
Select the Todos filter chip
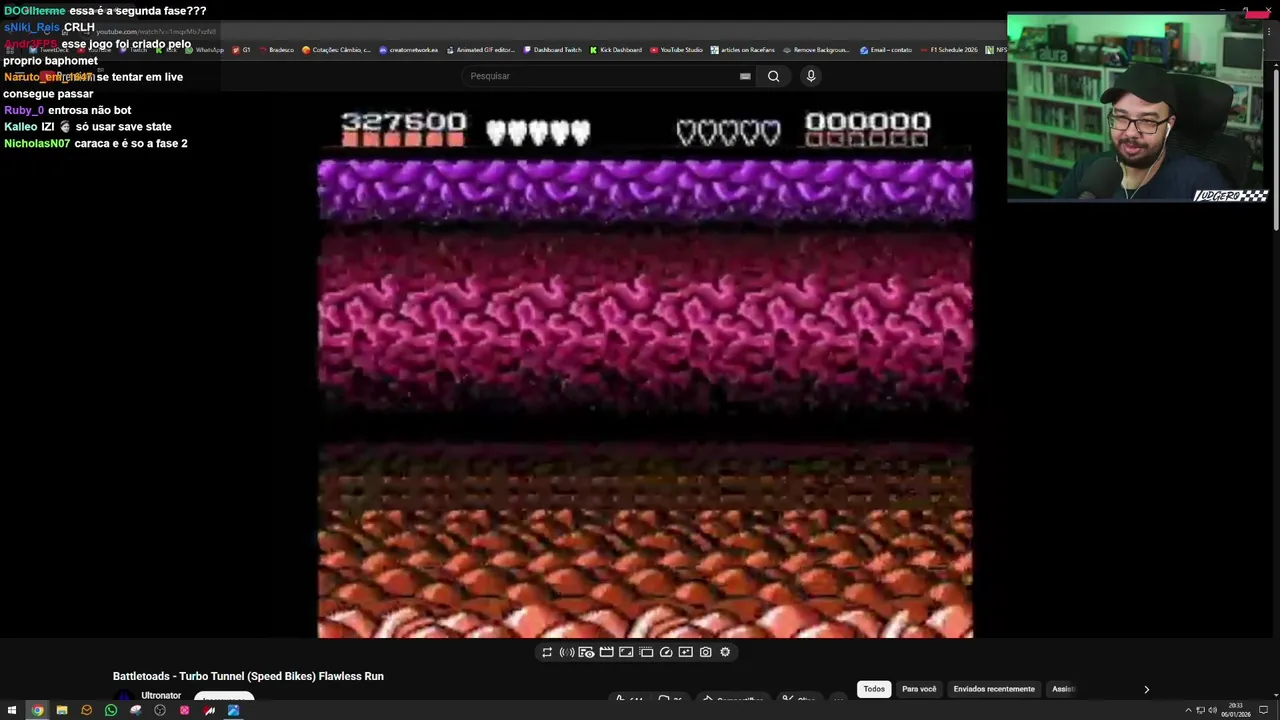(x=874, y=689)
